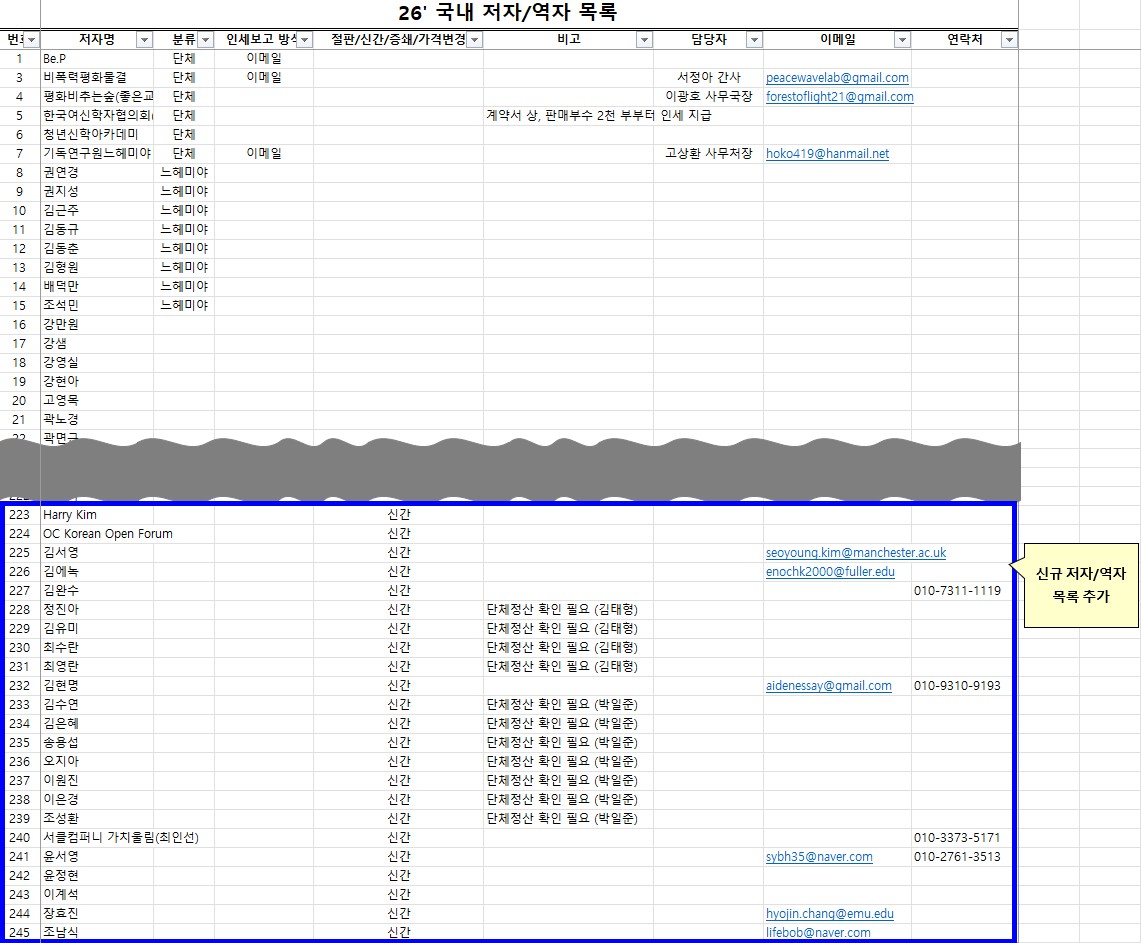Select the cell 청년신학아카데미
This screenshot has width=1141, height=943.
97,135
